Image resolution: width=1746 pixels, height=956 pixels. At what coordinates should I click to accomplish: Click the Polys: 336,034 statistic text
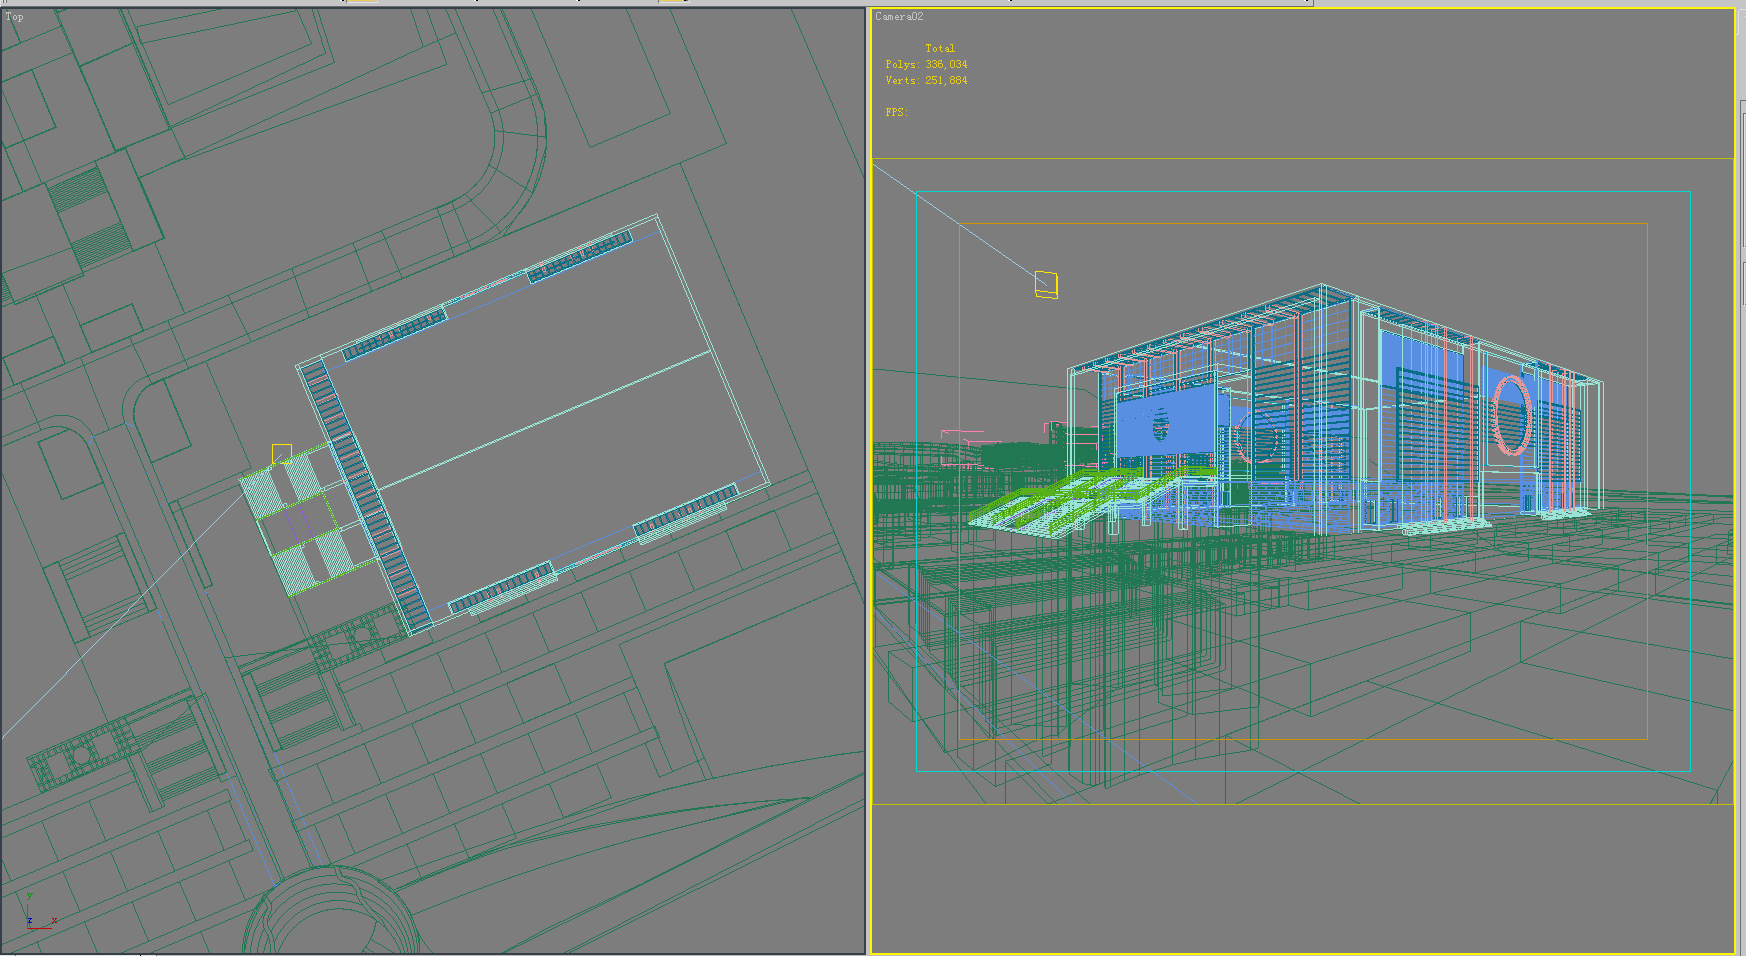click(926, 64)
